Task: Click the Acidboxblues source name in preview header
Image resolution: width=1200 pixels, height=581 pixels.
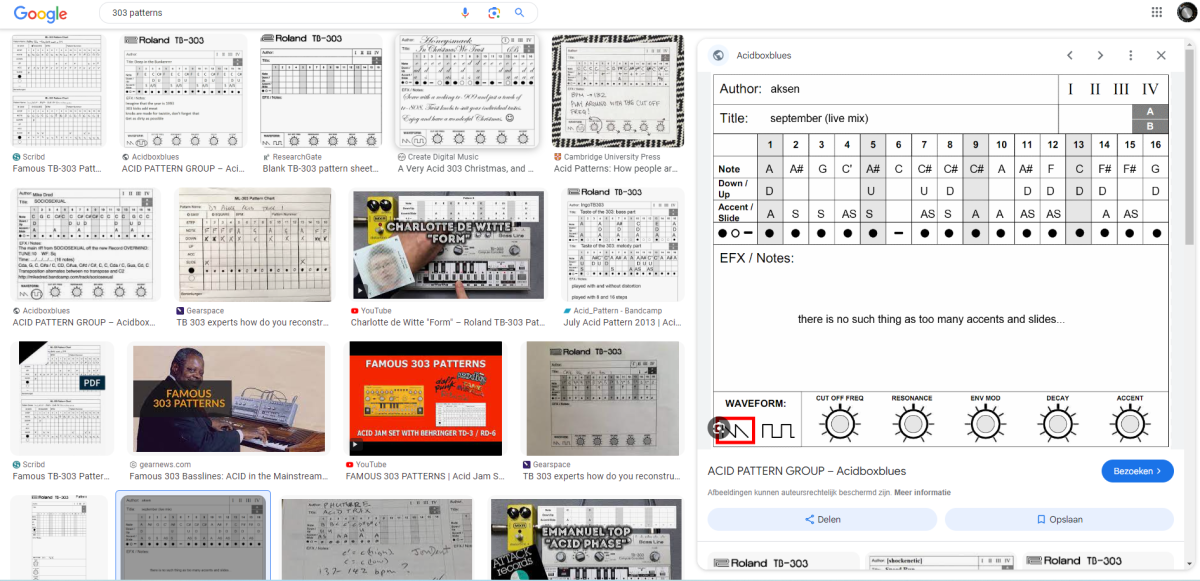Action: click(x=763, y=56)
